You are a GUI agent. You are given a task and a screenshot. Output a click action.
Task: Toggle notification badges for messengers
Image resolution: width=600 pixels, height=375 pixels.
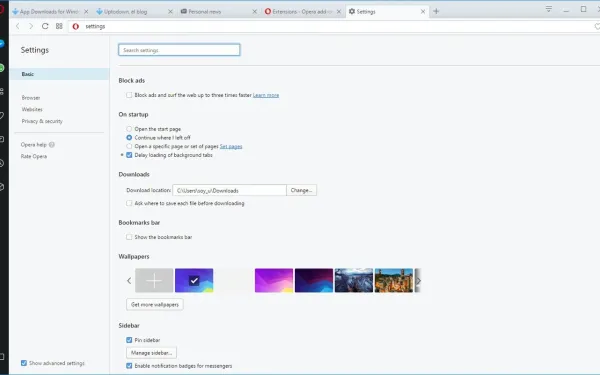click(129, 366)
